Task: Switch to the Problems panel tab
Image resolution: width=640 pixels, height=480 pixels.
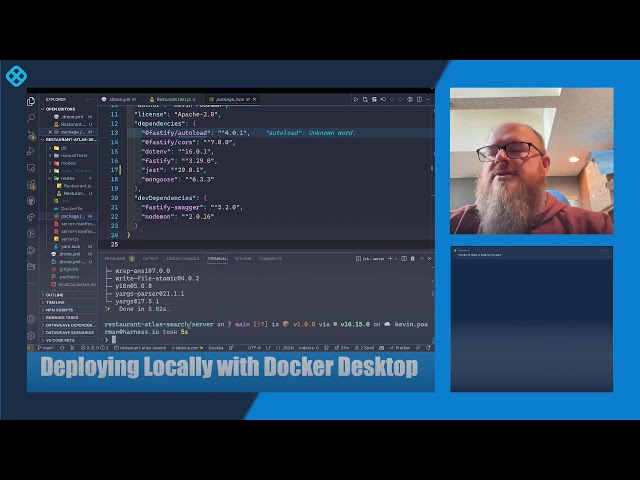Action: [115, 259]
